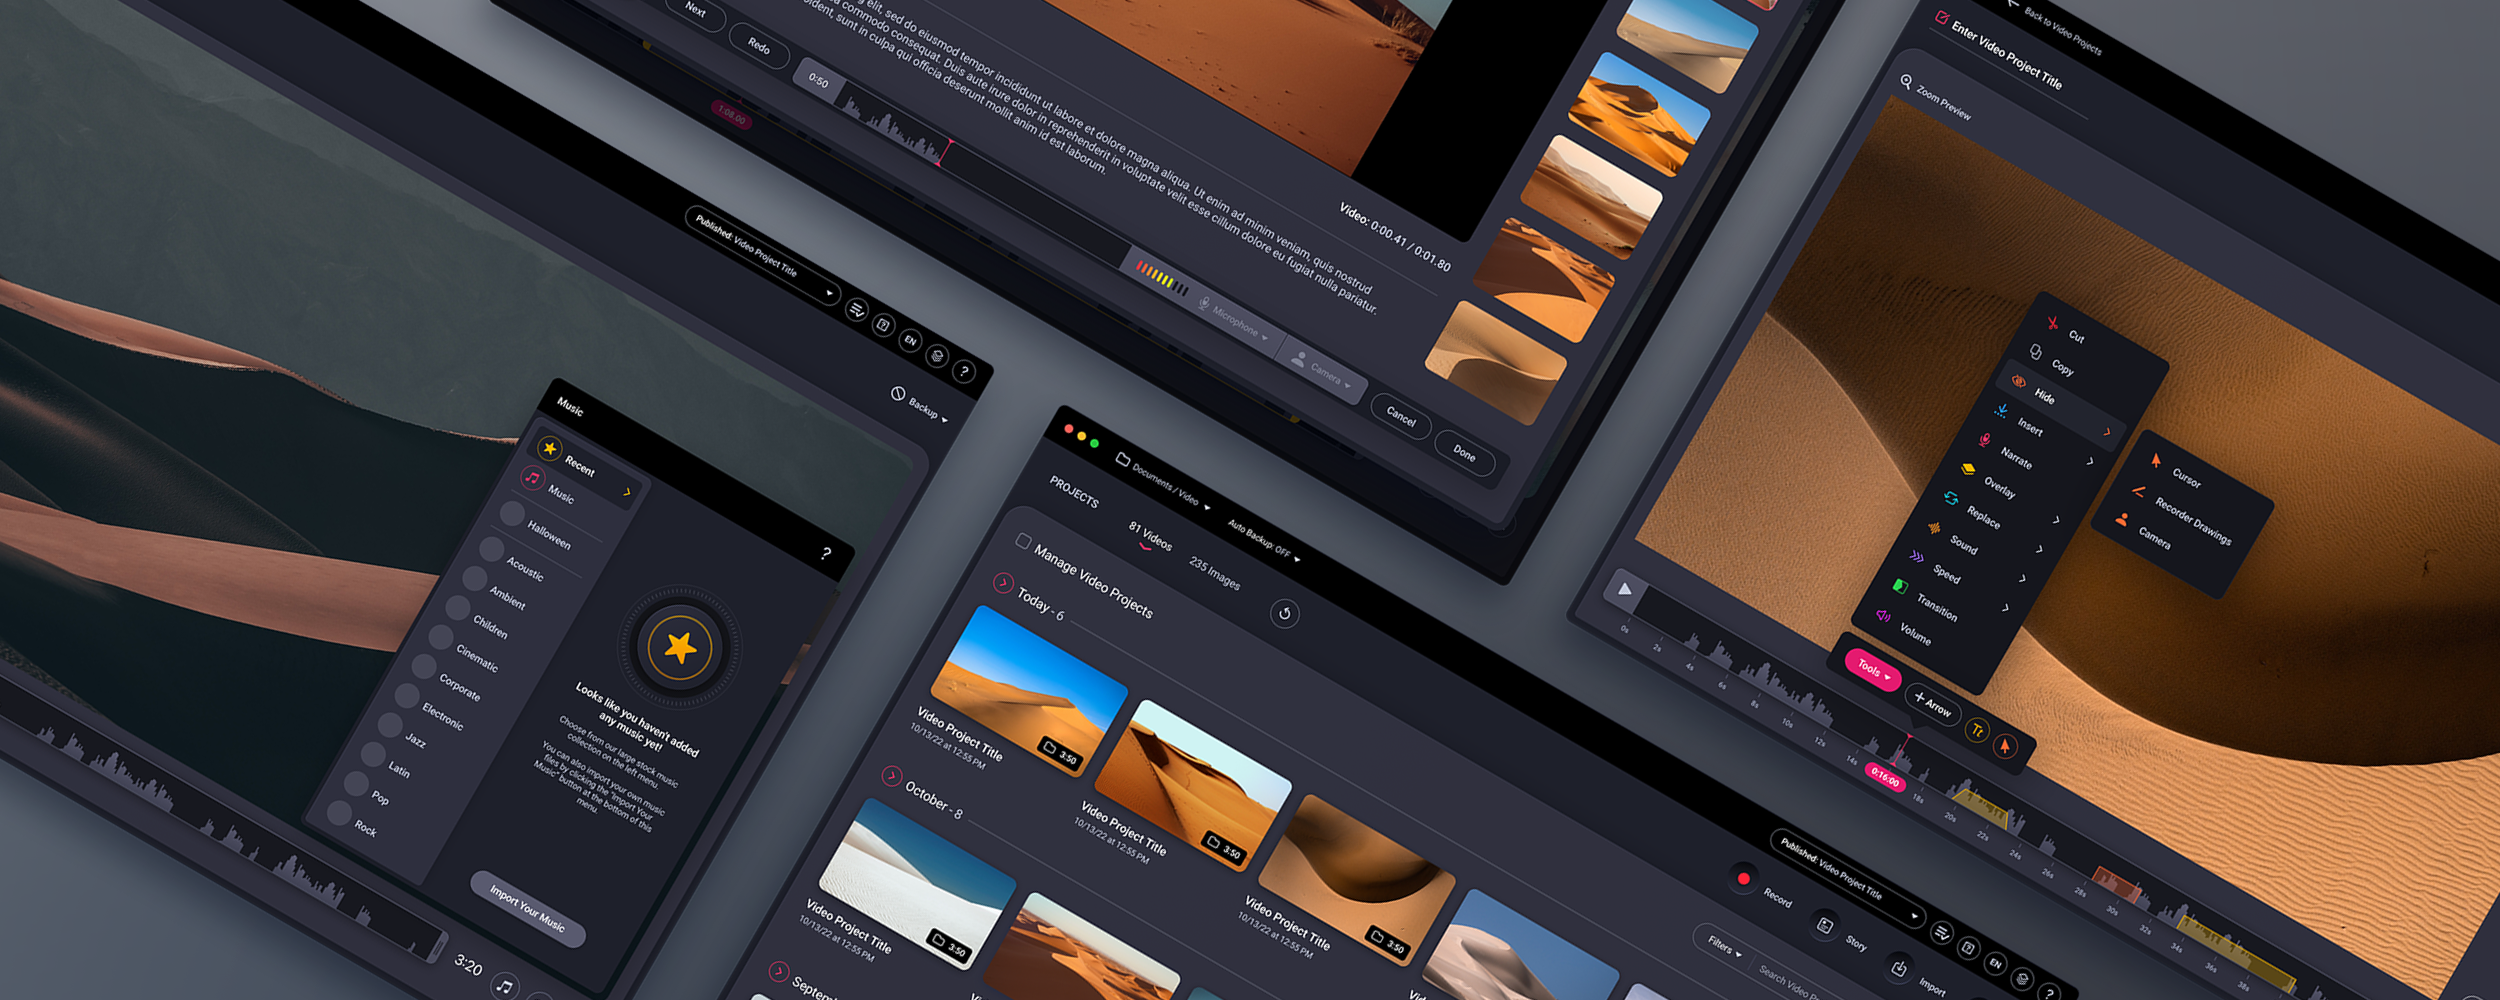Click the edit icon beside Enter Video Project Title
This screenshot has width=2500, height=1000.
[1941, 18]
